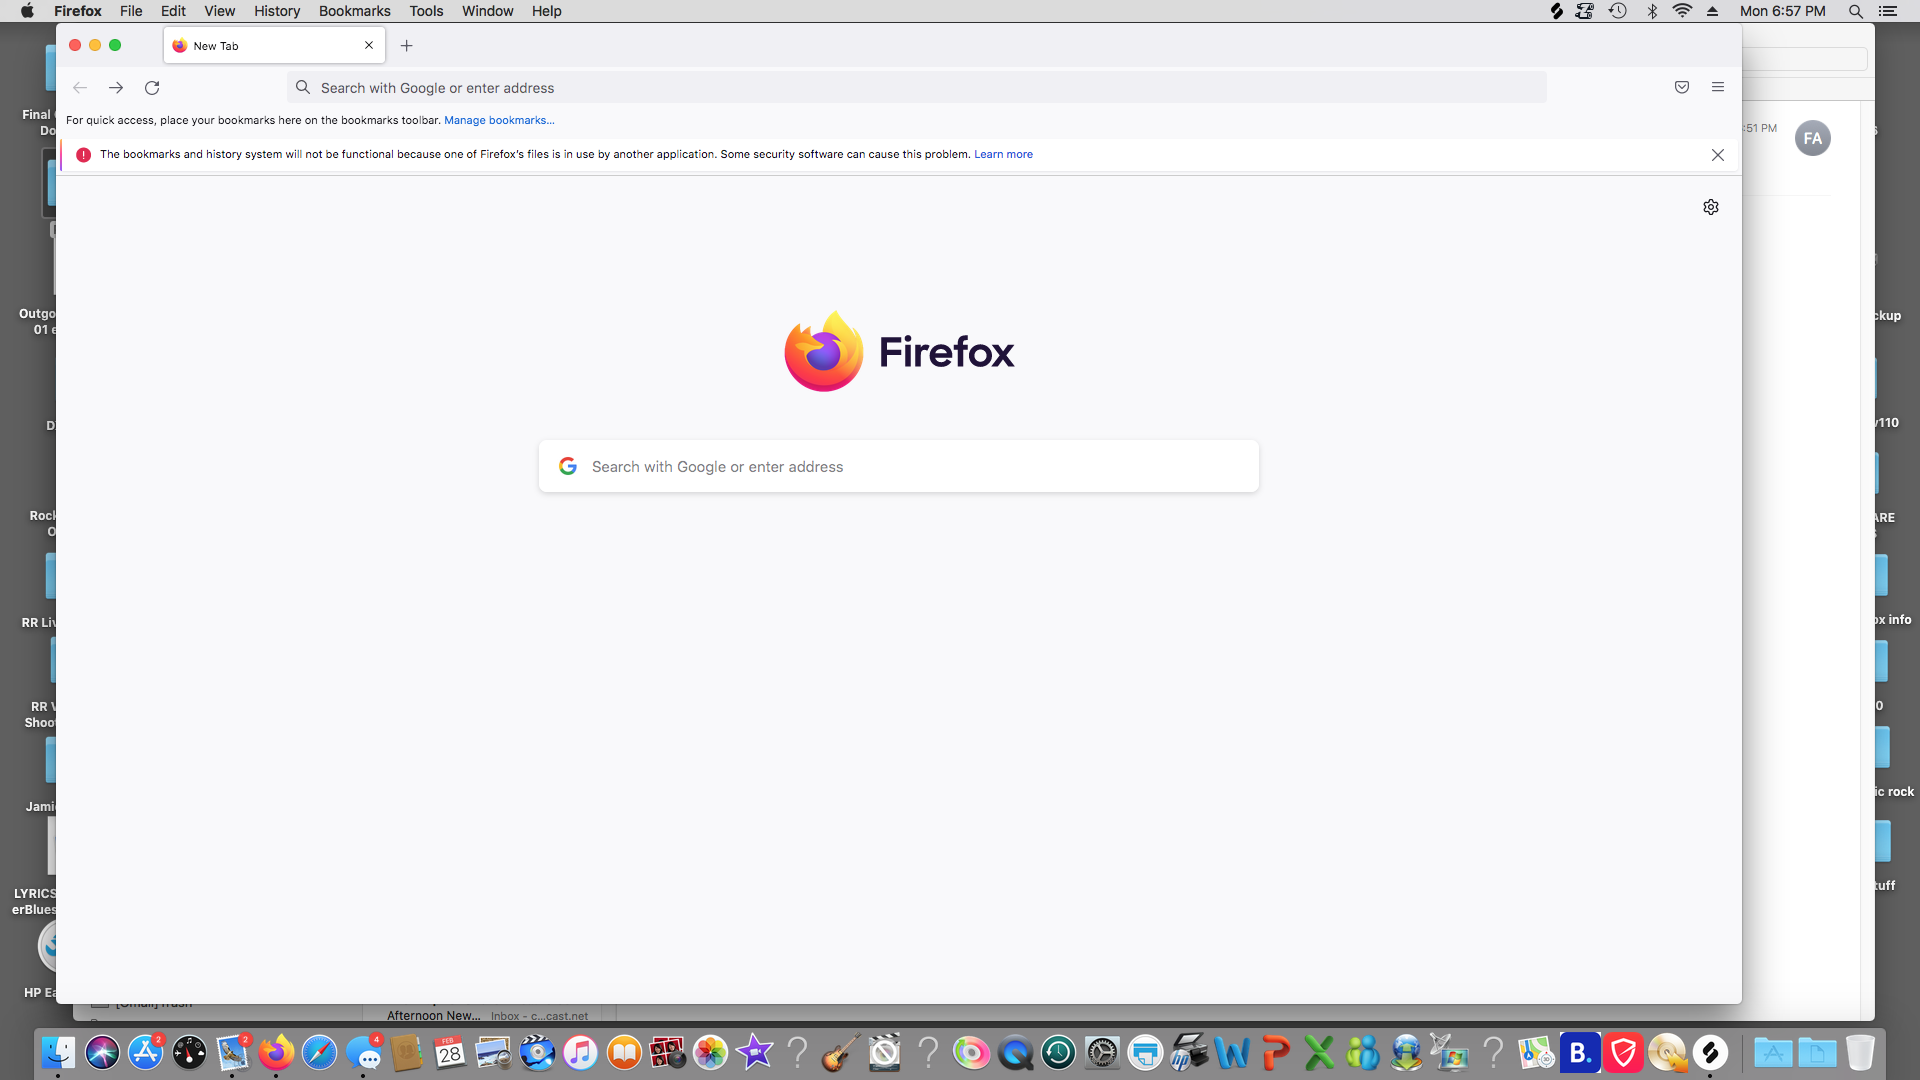The image size is (1920, 1080).
Task: Open Books app in the Dock
Action: tap(624, 1052)
